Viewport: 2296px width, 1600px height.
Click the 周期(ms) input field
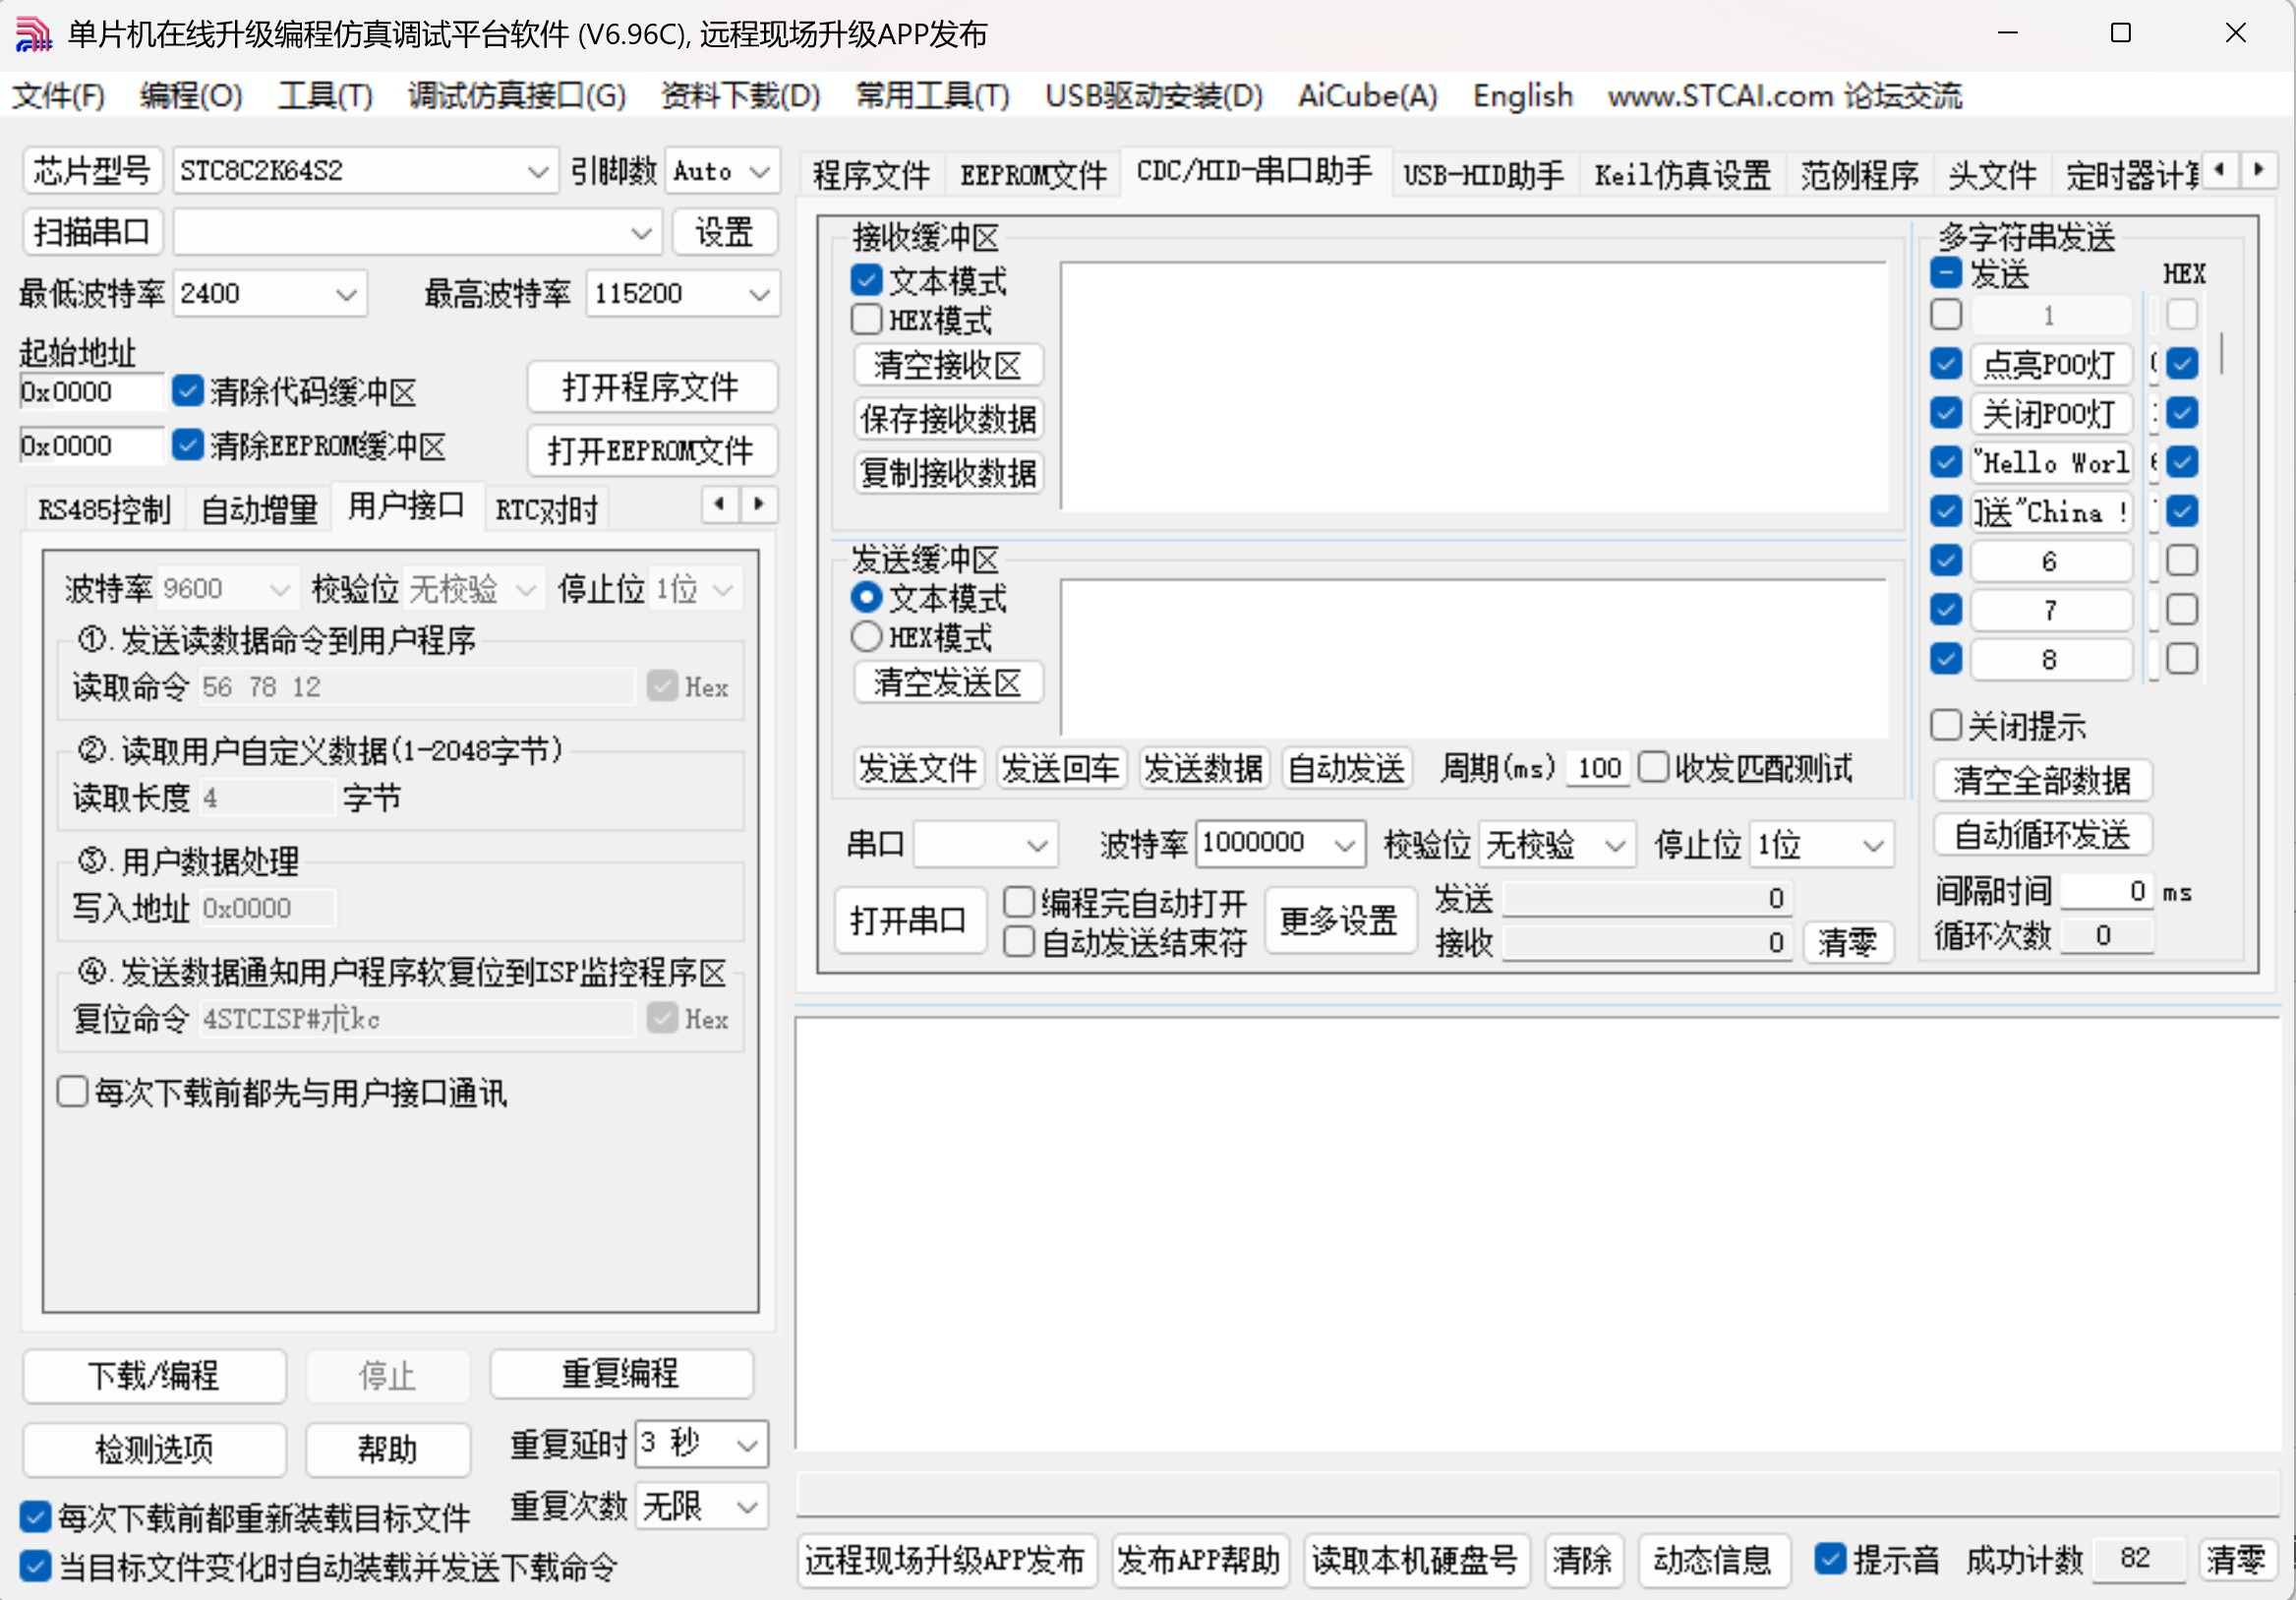coord(1597,768)
